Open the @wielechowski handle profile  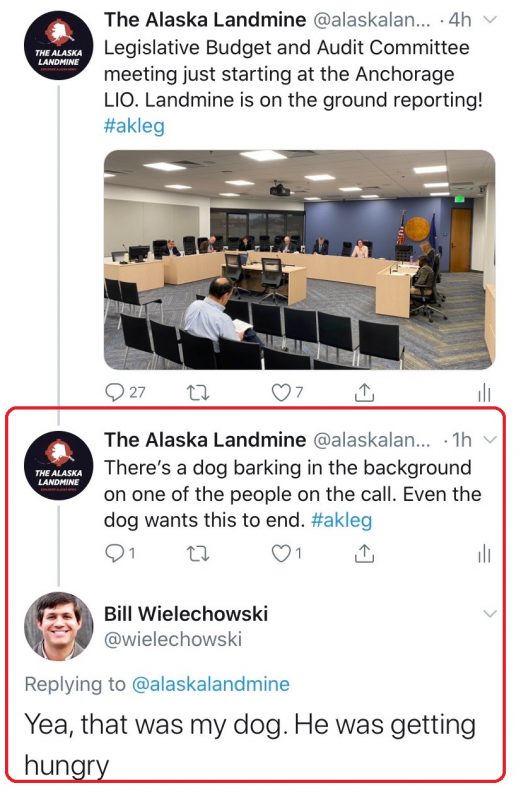click(x=173, y=639)
